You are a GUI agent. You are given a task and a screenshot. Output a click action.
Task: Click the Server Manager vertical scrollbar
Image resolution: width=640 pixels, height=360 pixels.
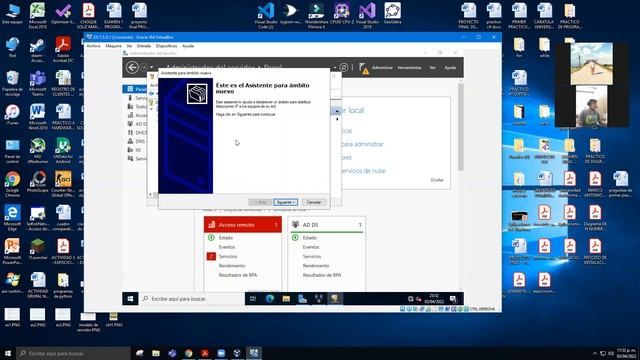461,127
